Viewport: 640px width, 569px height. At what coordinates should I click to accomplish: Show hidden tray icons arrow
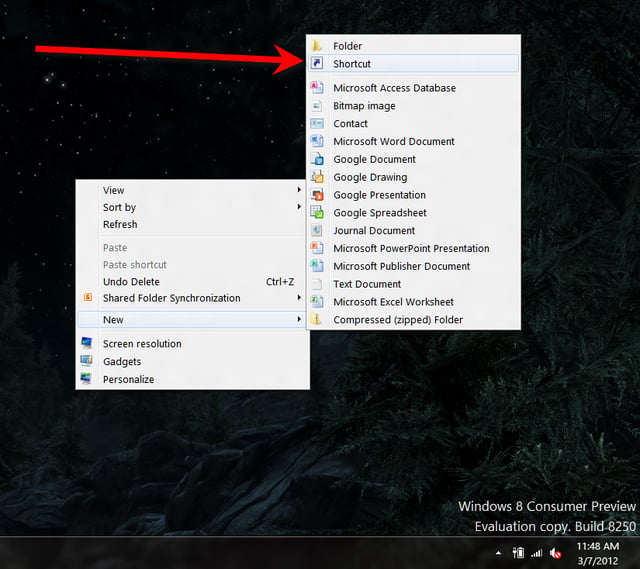point(498,553)
